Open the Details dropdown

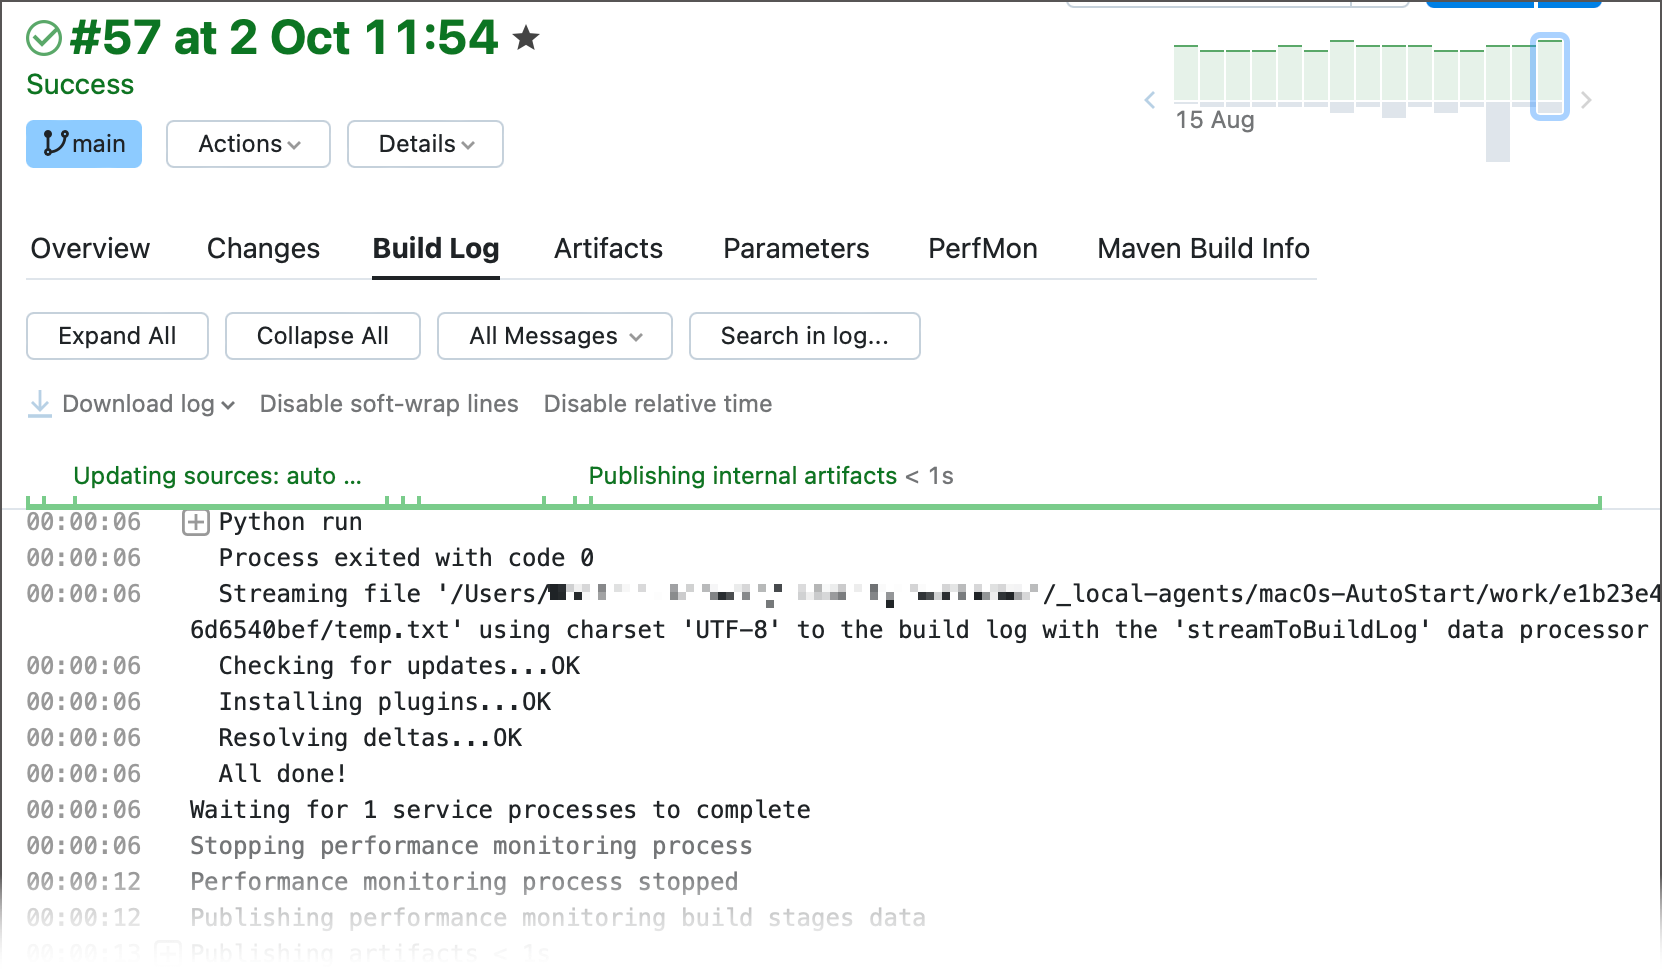pyautogui.click(x=425, y=144)
